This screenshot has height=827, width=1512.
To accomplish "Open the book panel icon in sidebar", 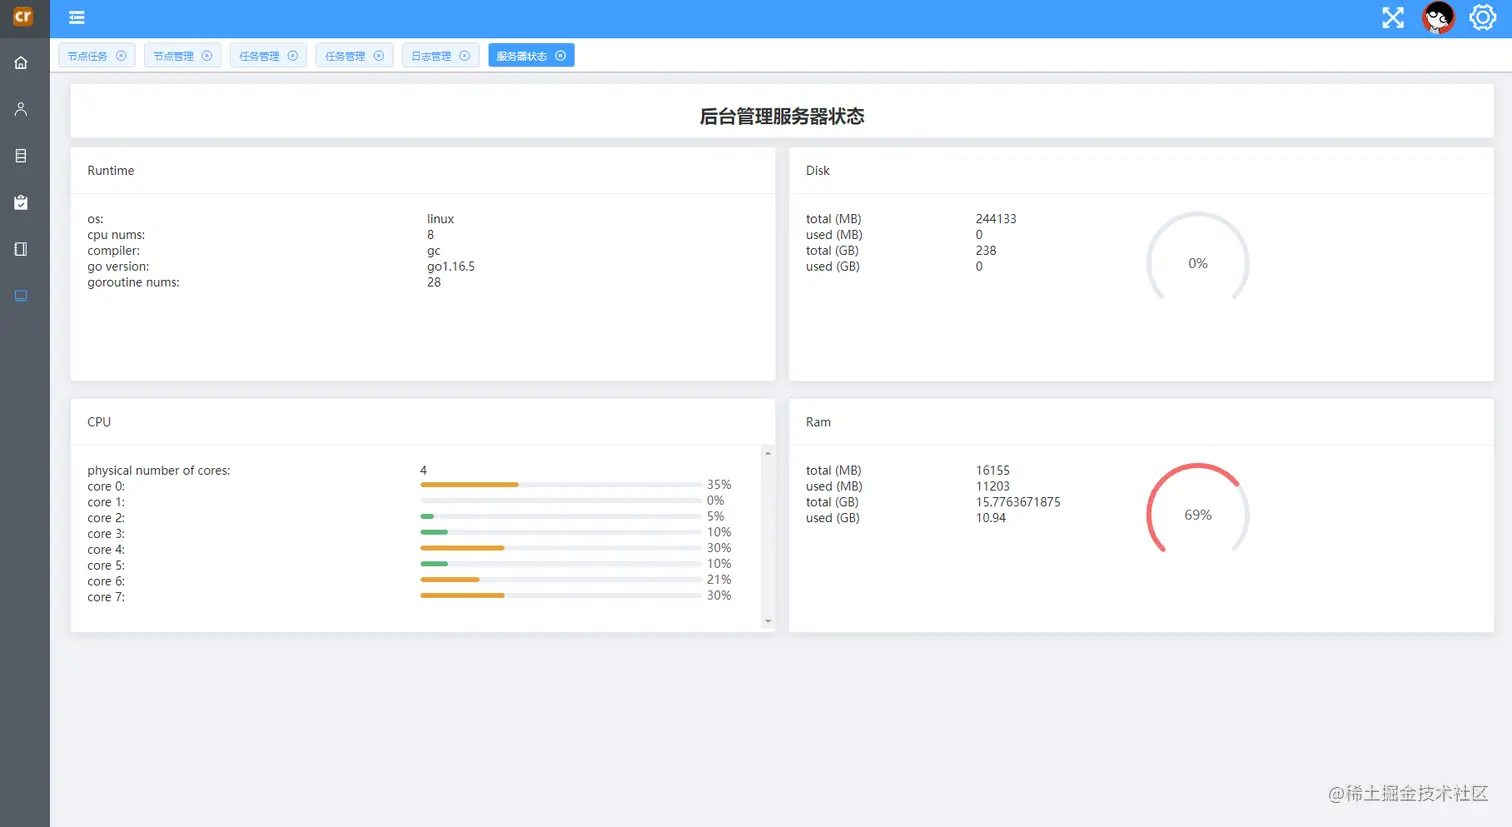I will click(x=21, y=249).
